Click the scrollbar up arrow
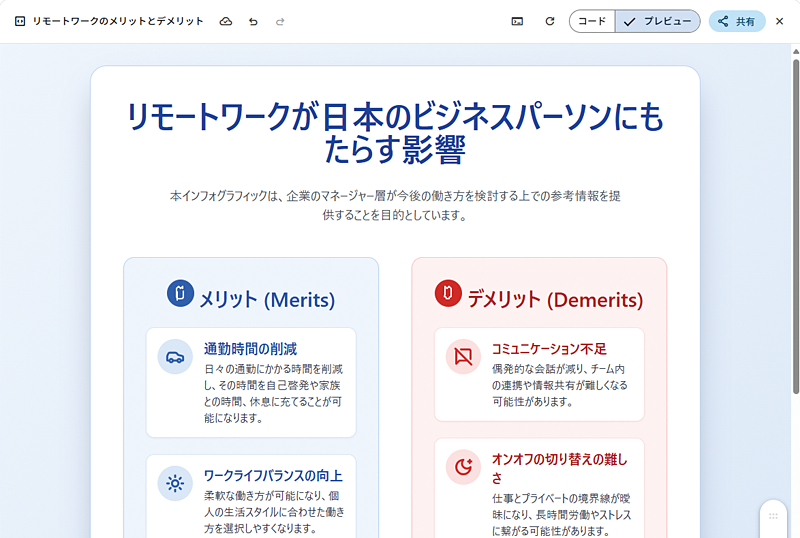800x538 pixels. pos(795,51)
